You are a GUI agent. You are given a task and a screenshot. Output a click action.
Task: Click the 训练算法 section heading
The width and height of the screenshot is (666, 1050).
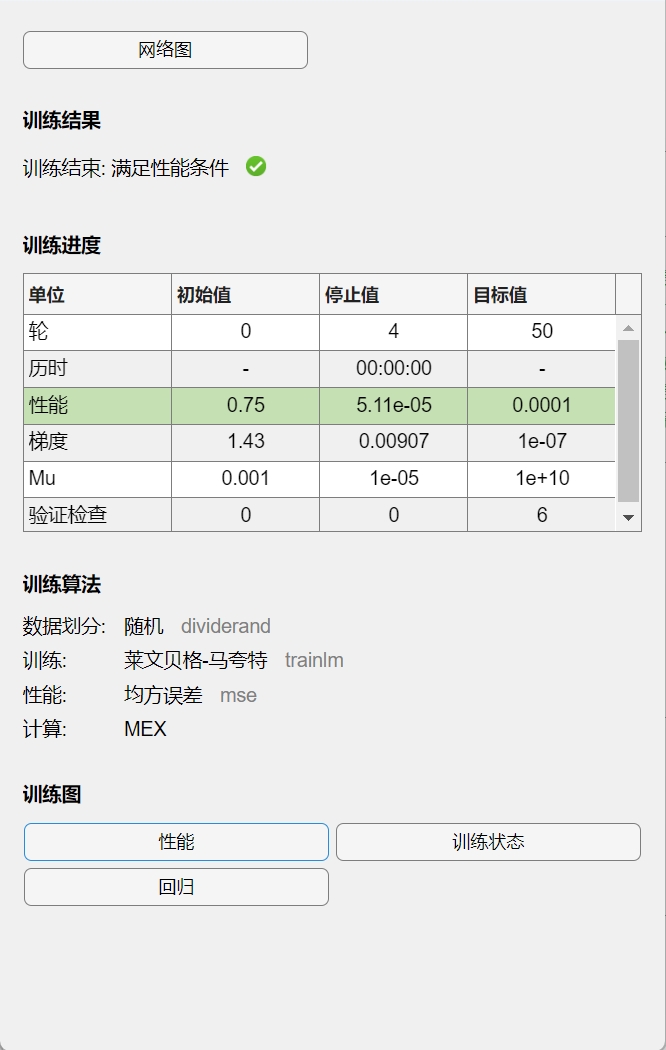(x=62, y=585)
